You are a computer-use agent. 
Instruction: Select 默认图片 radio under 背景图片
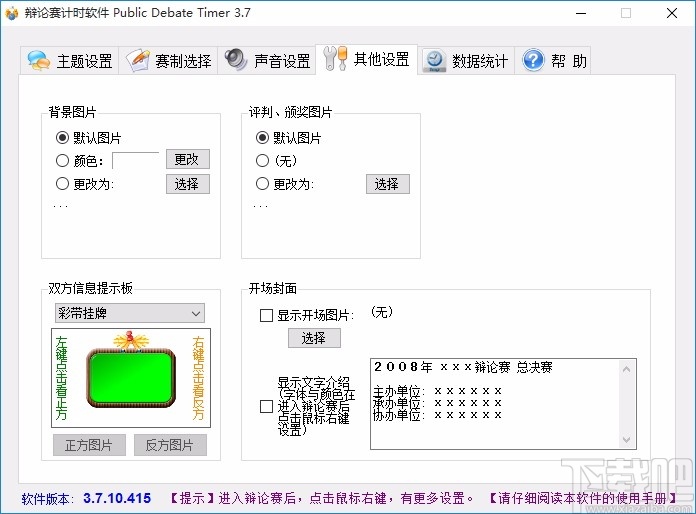(63, 138)
